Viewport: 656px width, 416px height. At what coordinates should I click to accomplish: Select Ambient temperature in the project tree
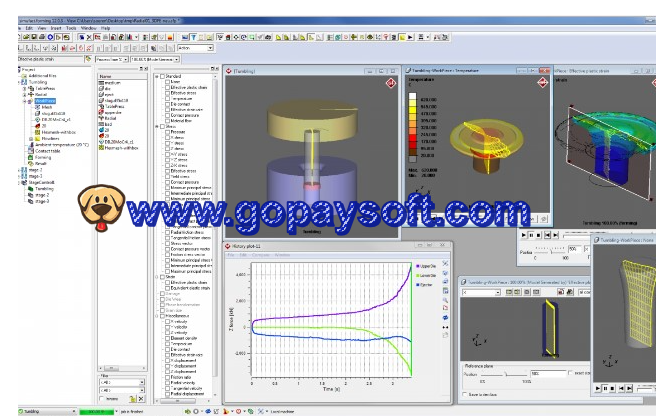coord(62,145)
